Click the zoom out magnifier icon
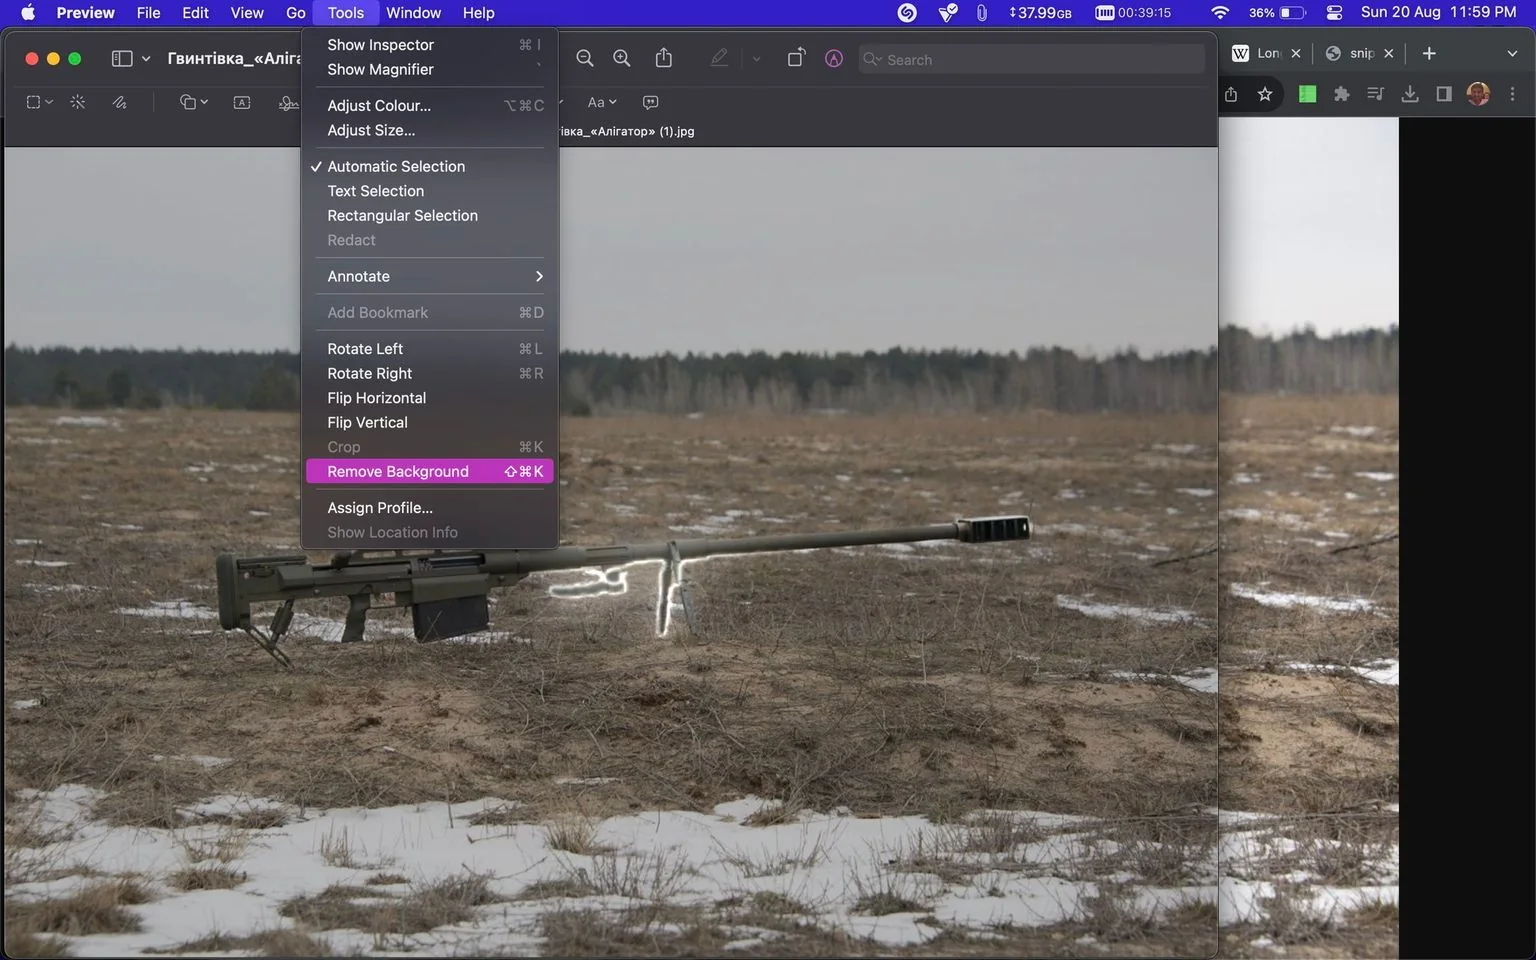The height and width of the screenshot is (960, 1536). (x=585, y=59)
